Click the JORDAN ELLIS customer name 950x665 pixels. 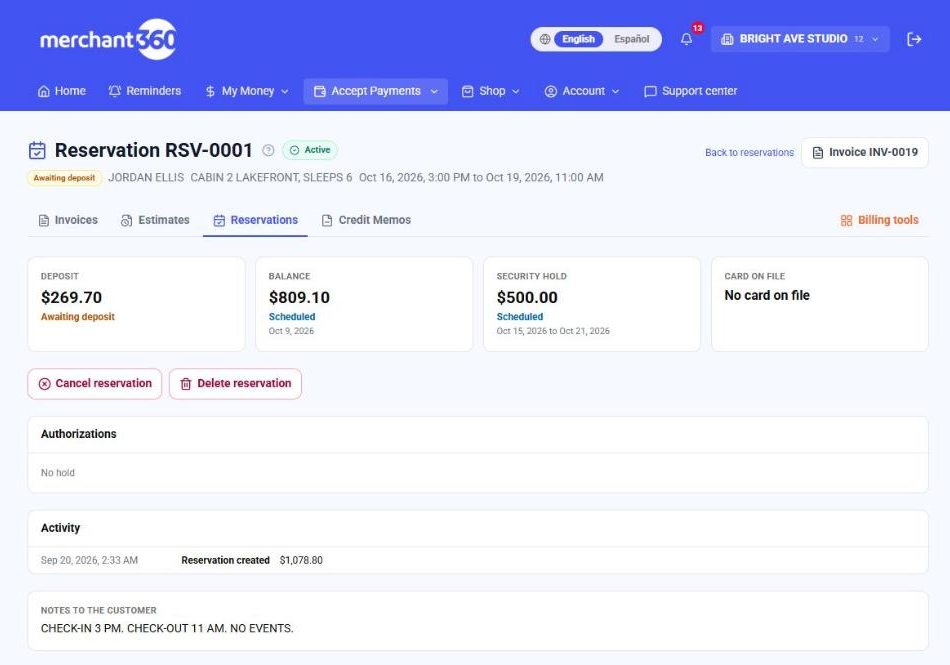coord(146,178)
